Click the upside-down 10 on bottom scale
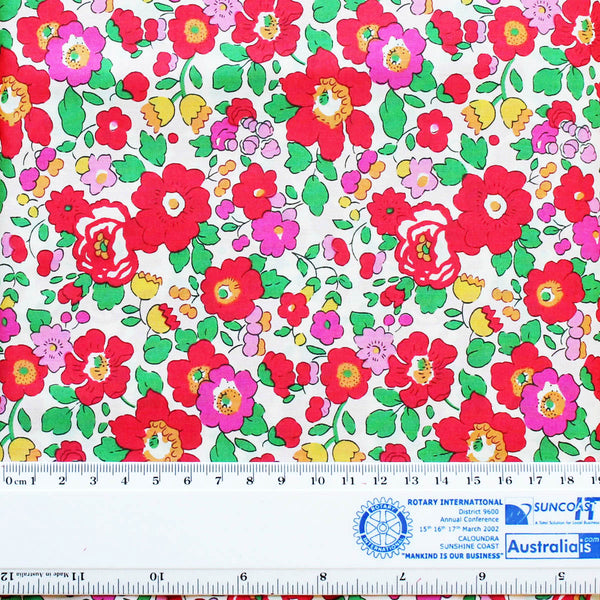Screen dimensions: 600x600 (158, 577)
